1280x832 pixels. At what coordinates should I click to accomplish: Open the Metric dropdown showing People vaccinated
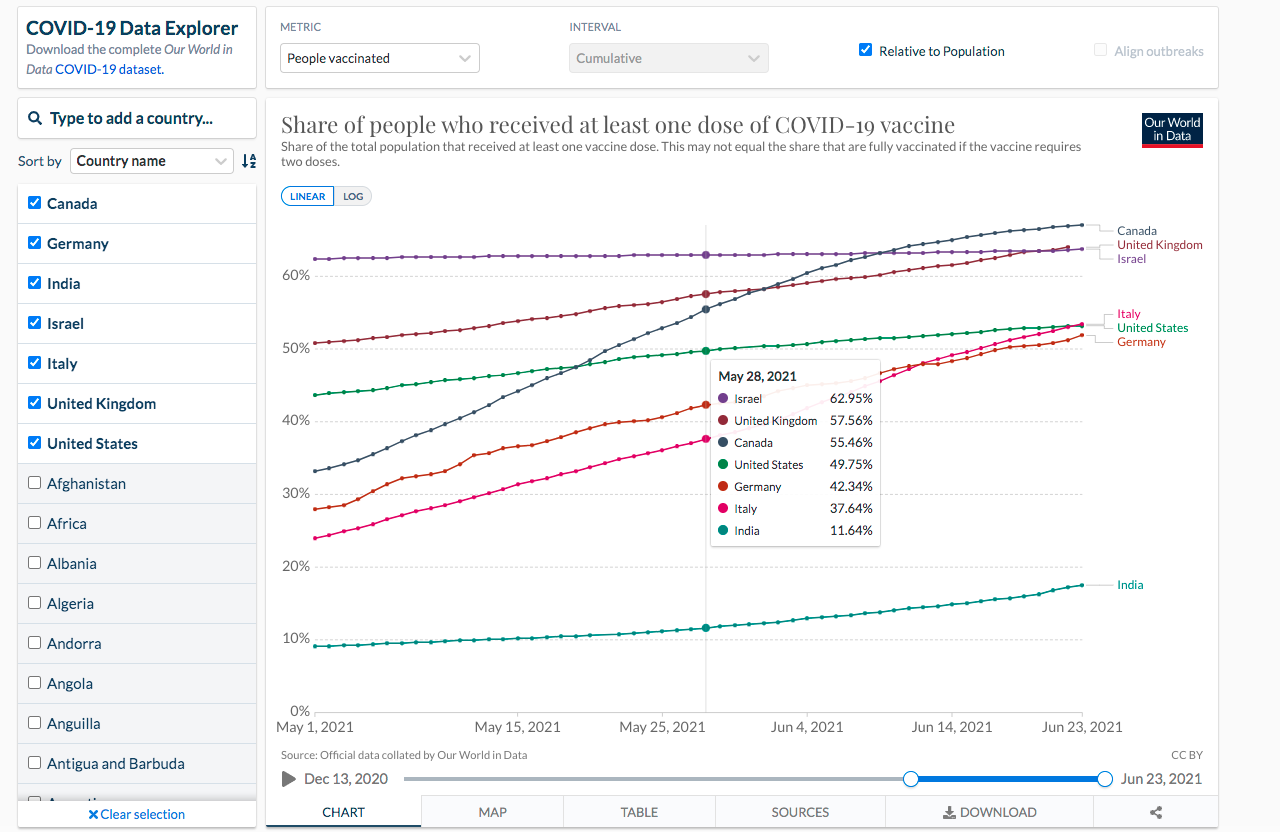[380, 58]
